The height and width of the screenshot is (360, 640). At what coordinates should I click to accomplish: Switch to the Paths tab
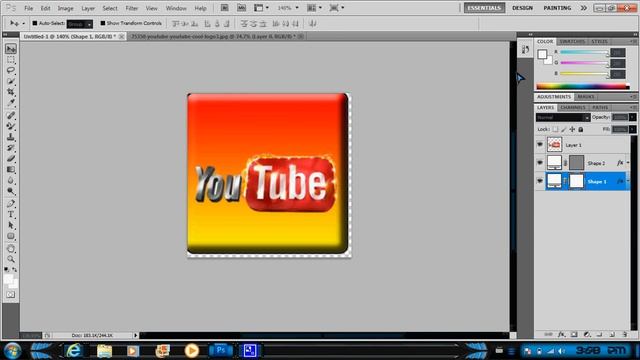600,107
